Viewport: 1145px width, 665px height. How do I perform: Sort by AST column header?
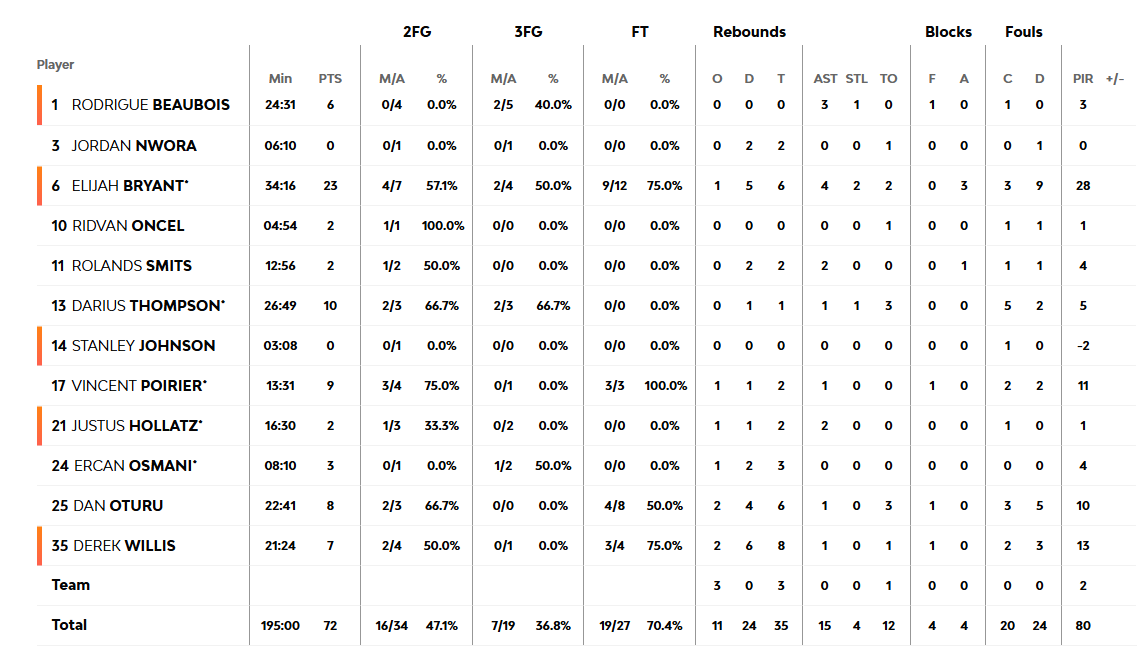point(825,79)
